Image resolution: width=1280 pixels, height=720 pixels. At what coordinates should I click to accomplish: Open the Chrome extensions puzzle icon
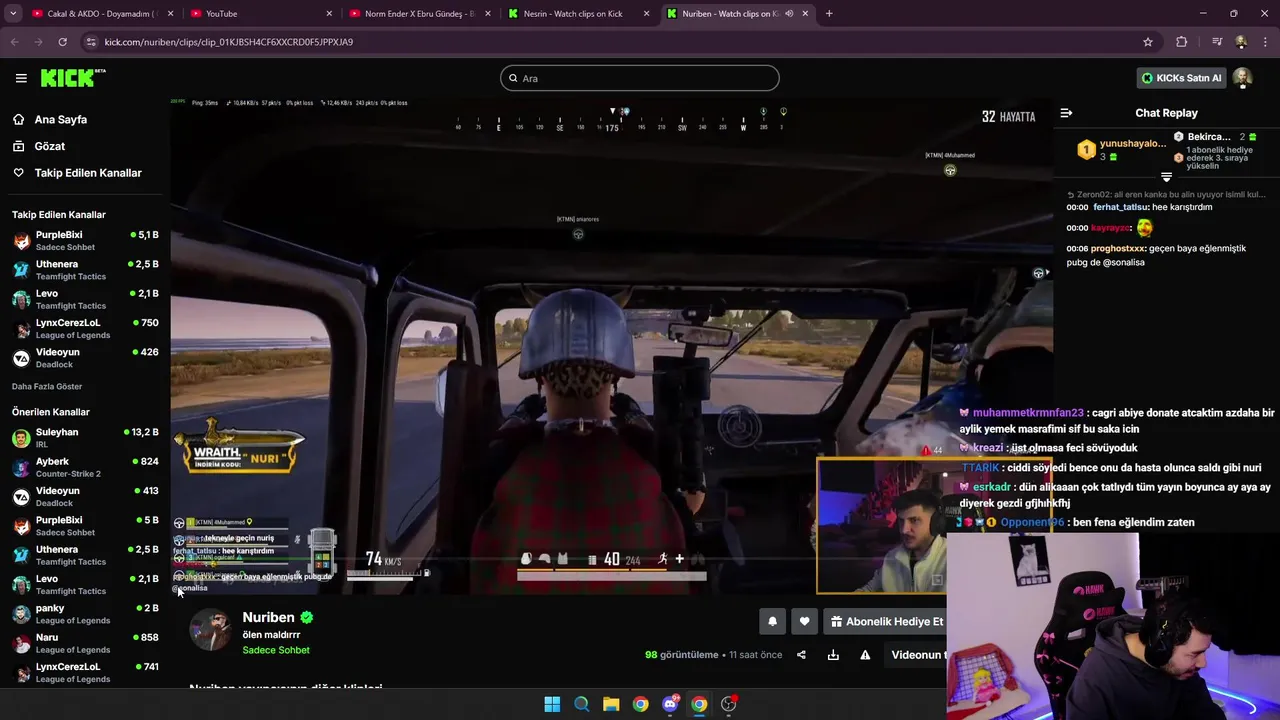coord(1182,42)
